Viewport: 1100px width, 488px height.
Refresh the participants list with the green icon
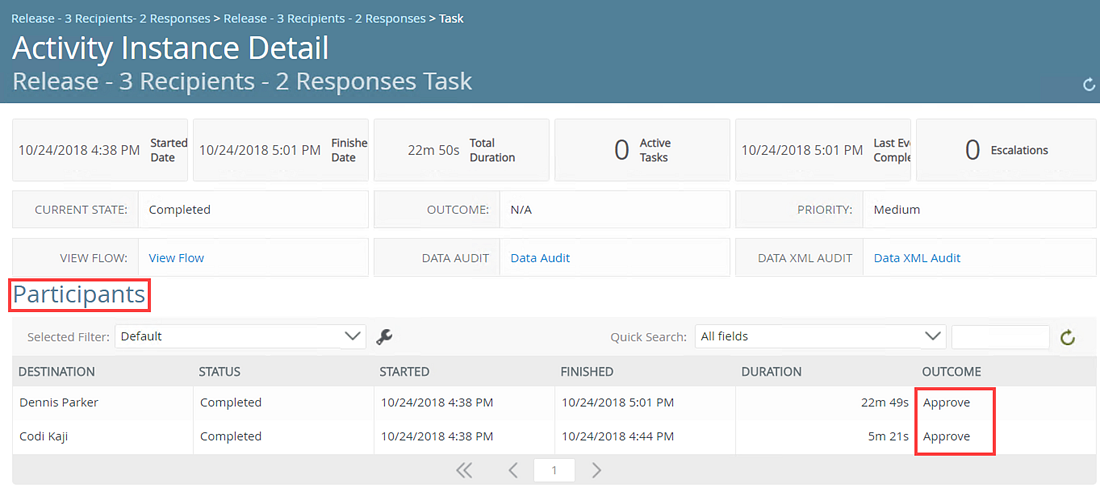(x=1067, y=337)
